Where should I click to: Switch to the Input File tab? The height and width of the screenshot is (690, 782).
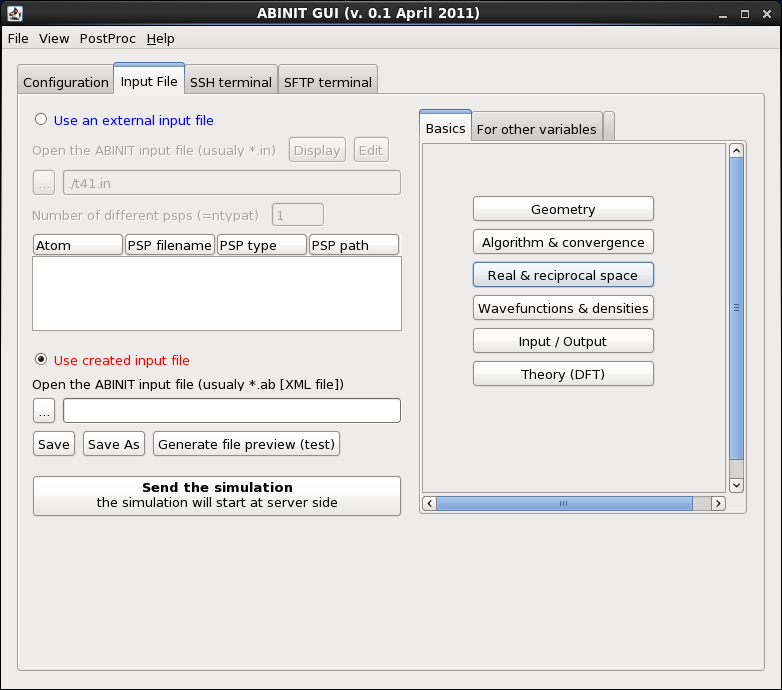click(149, 81)
